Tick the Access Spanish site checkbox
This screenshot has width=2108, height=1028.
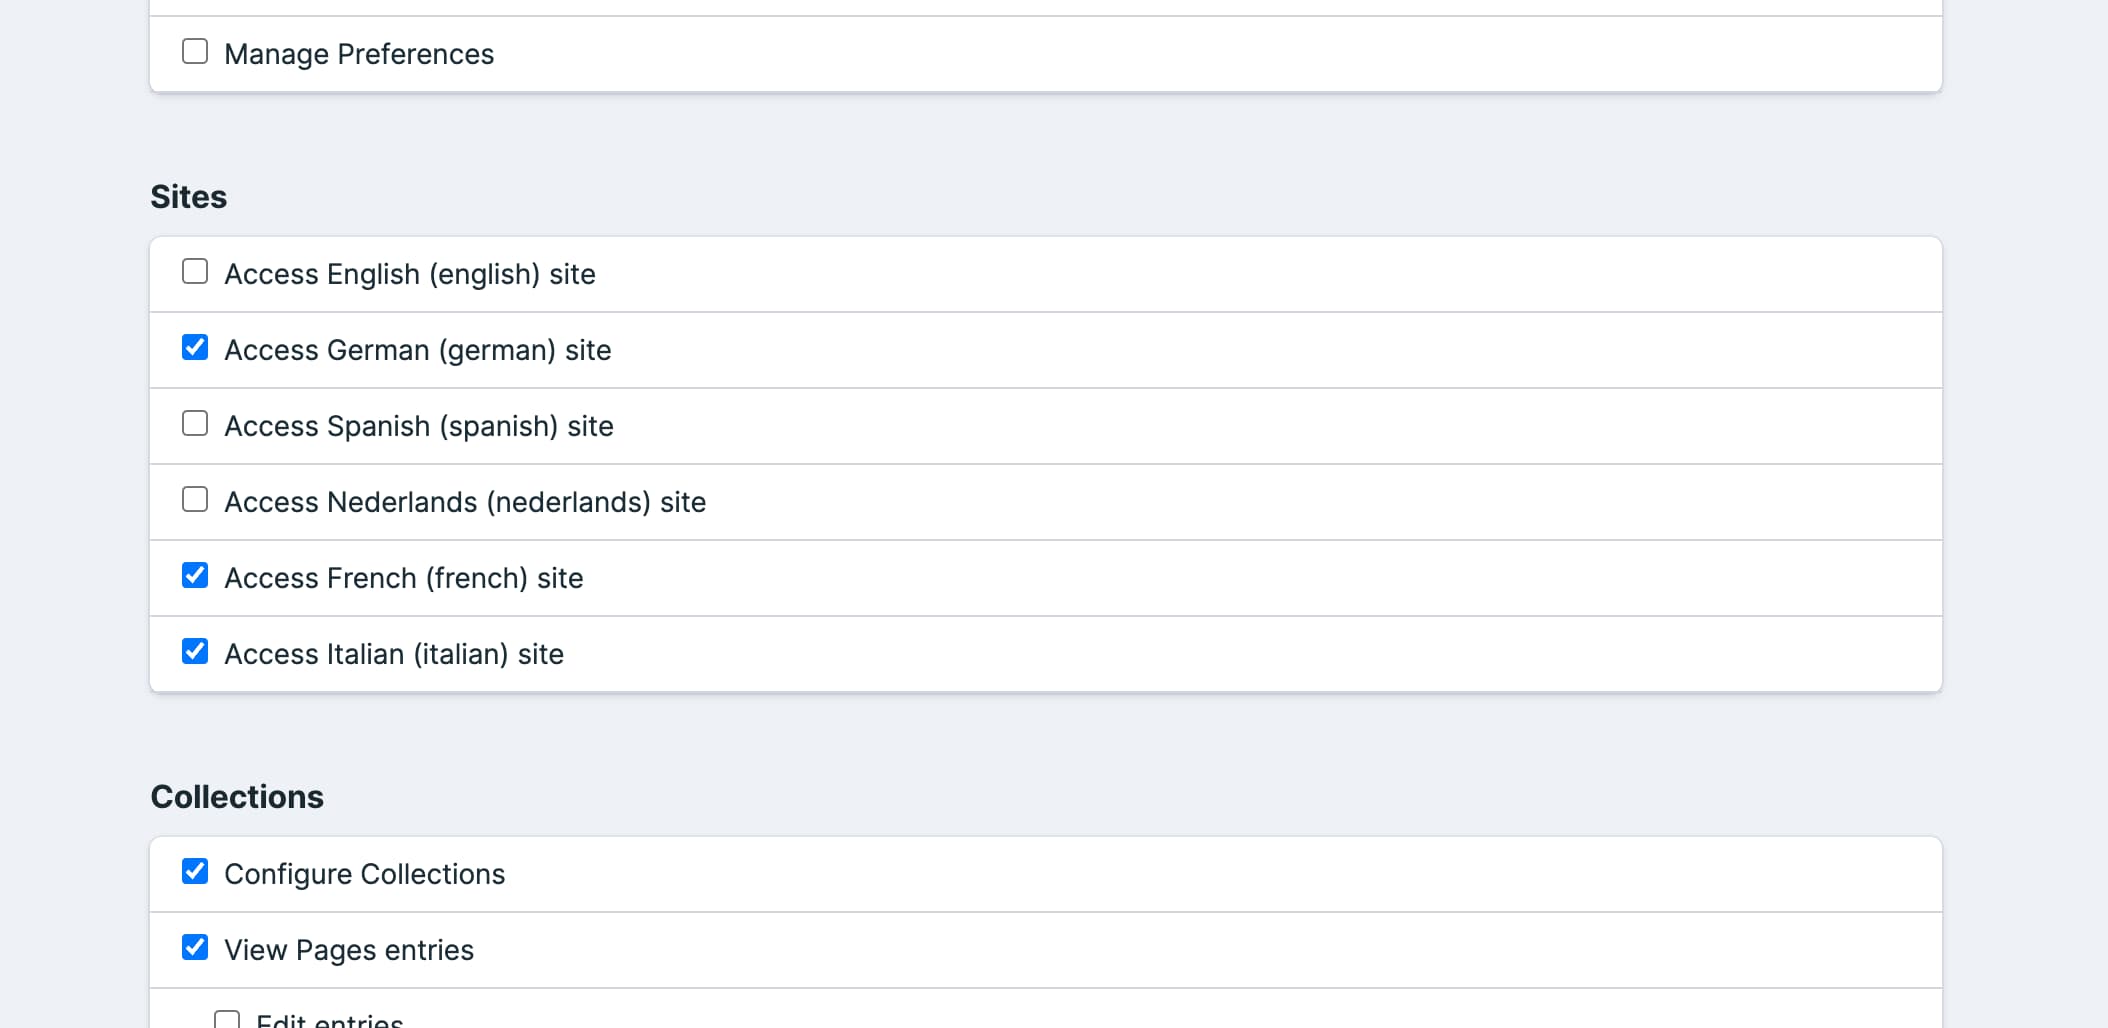click(x=195, y=423)
